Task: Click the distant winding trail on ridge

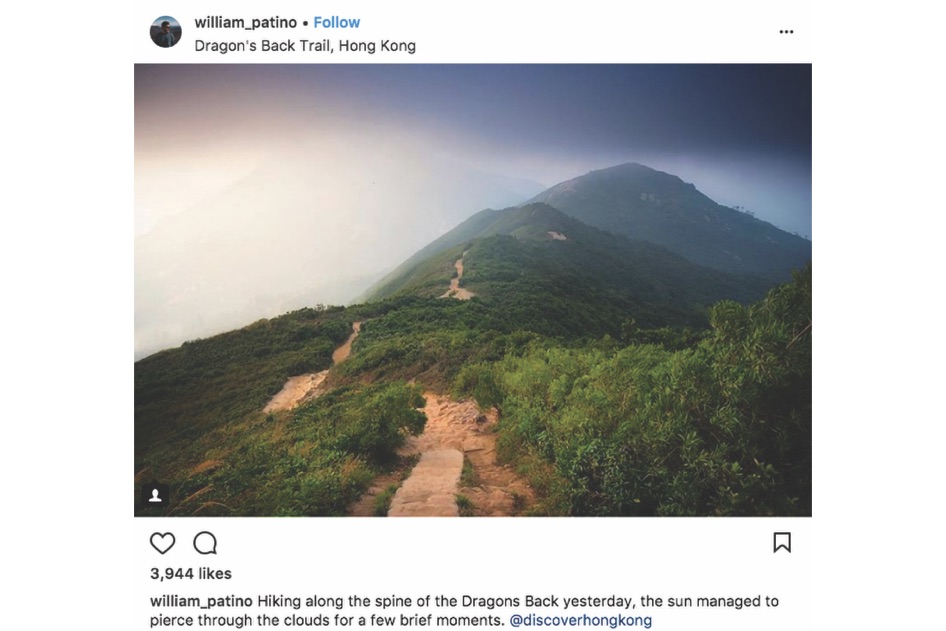Action: click(457, 277)
